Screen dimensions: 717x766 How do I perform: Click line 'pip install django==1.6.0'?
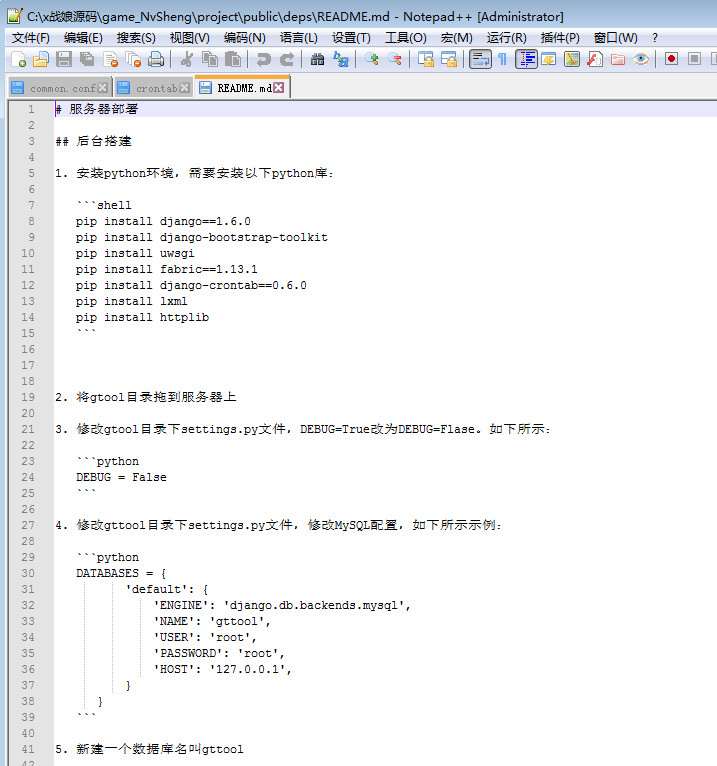click(163, 221)
